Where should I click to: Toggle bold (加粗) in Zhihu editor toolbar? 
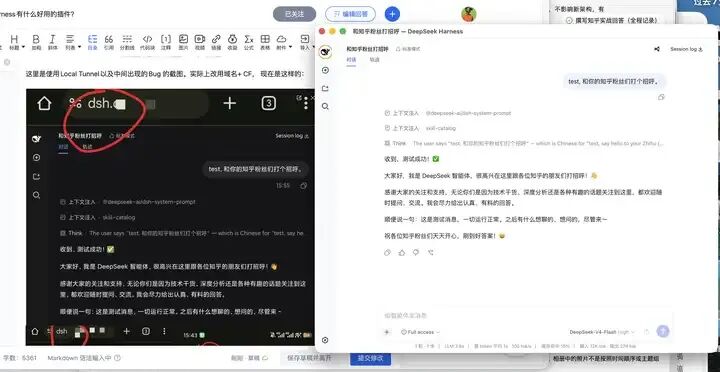(x=36, y=41)
